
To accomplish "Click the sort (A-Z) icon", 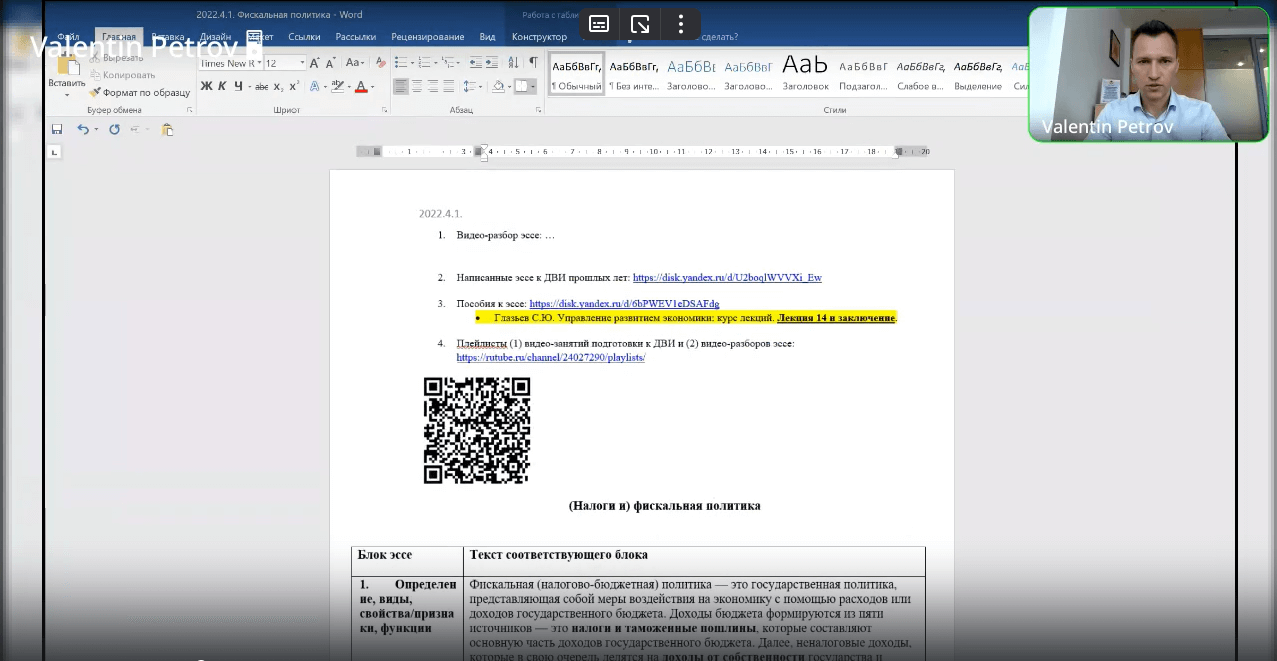I will click(x=515, y=63).
